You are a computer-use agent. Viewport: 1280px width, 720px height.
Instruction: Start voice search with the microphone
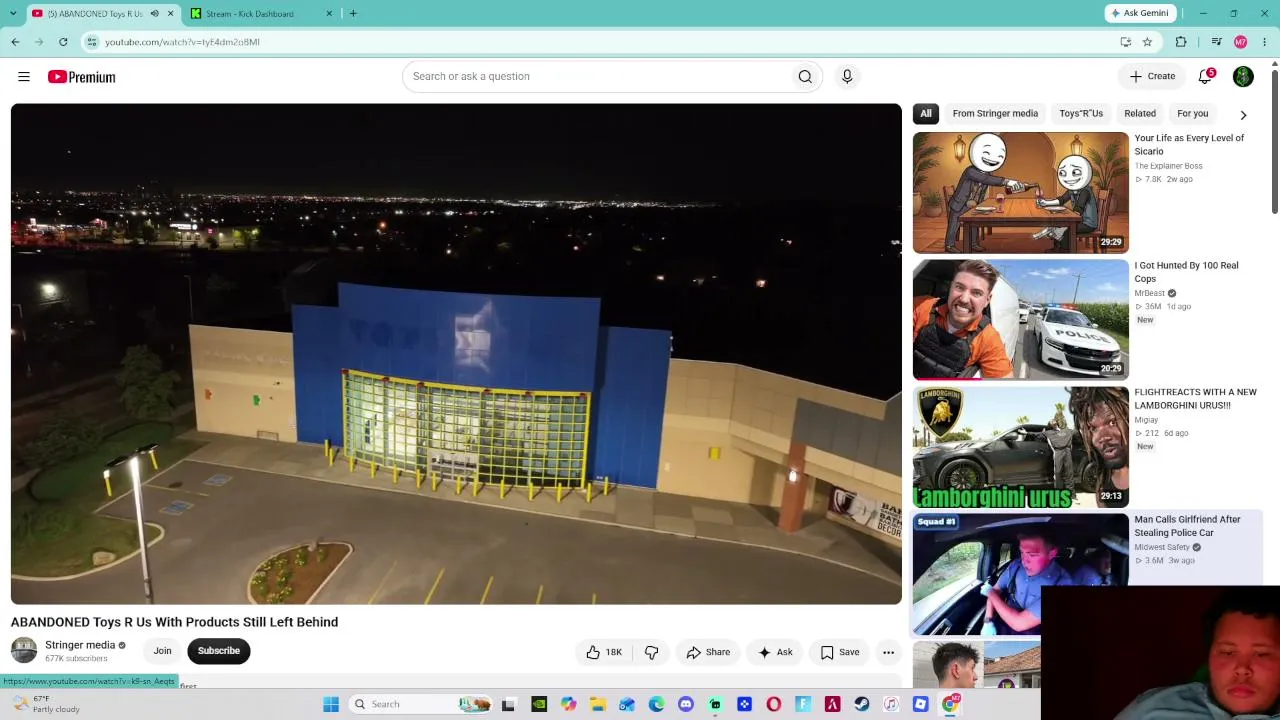[x=847, y=76]
